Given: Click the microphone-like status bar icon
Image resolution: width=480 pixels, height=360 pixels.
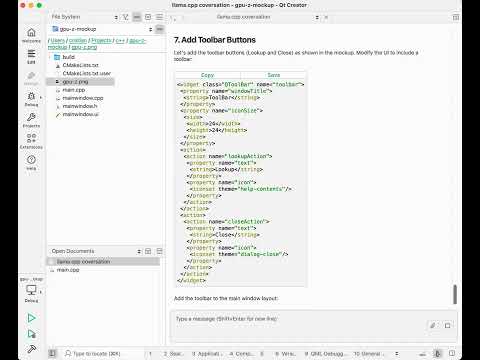Looking at the screenshot, I should tap(438, 353).
